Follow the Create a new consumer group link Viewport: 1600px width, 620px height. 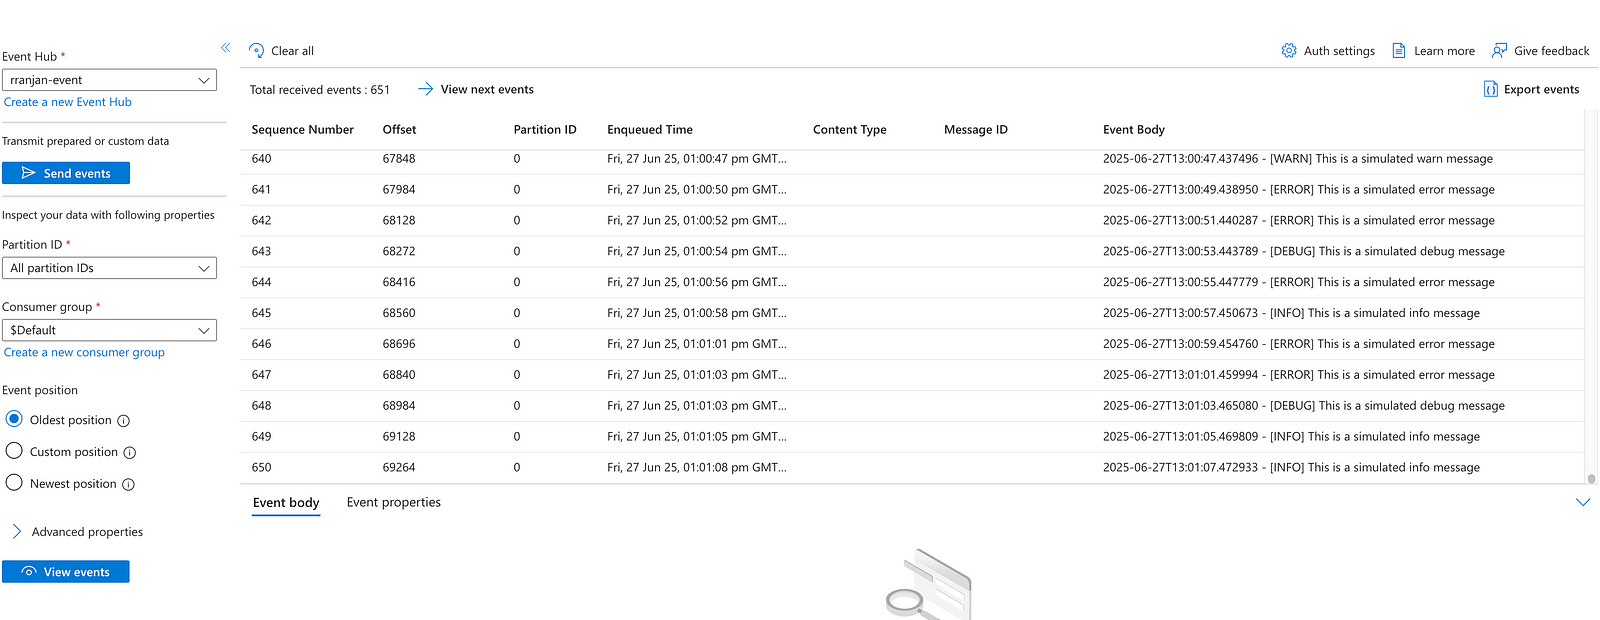(x=84, y=352)
